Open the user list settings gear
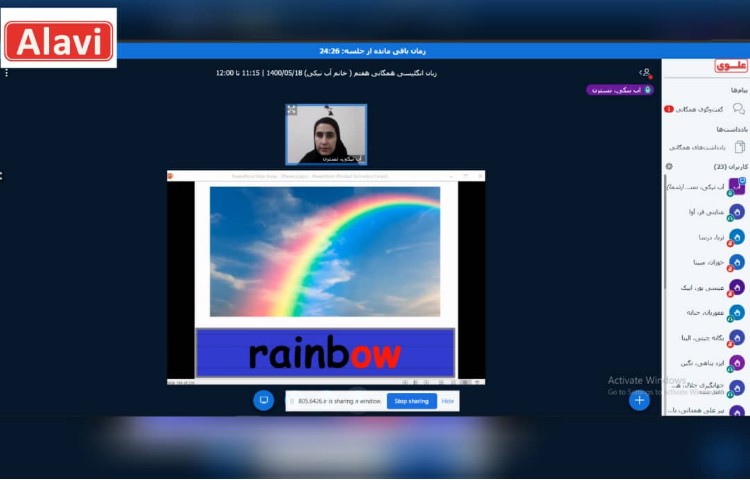This screenshot has width=750, height=480. (669, 166)
